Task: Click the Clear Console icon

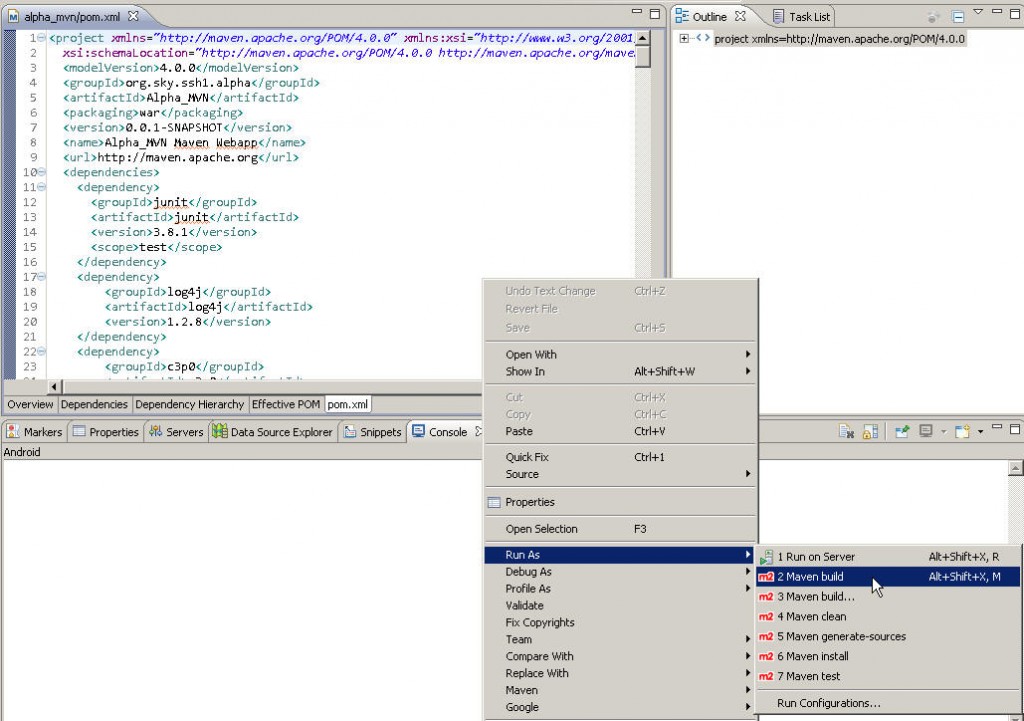Action: tap(846, 432)
